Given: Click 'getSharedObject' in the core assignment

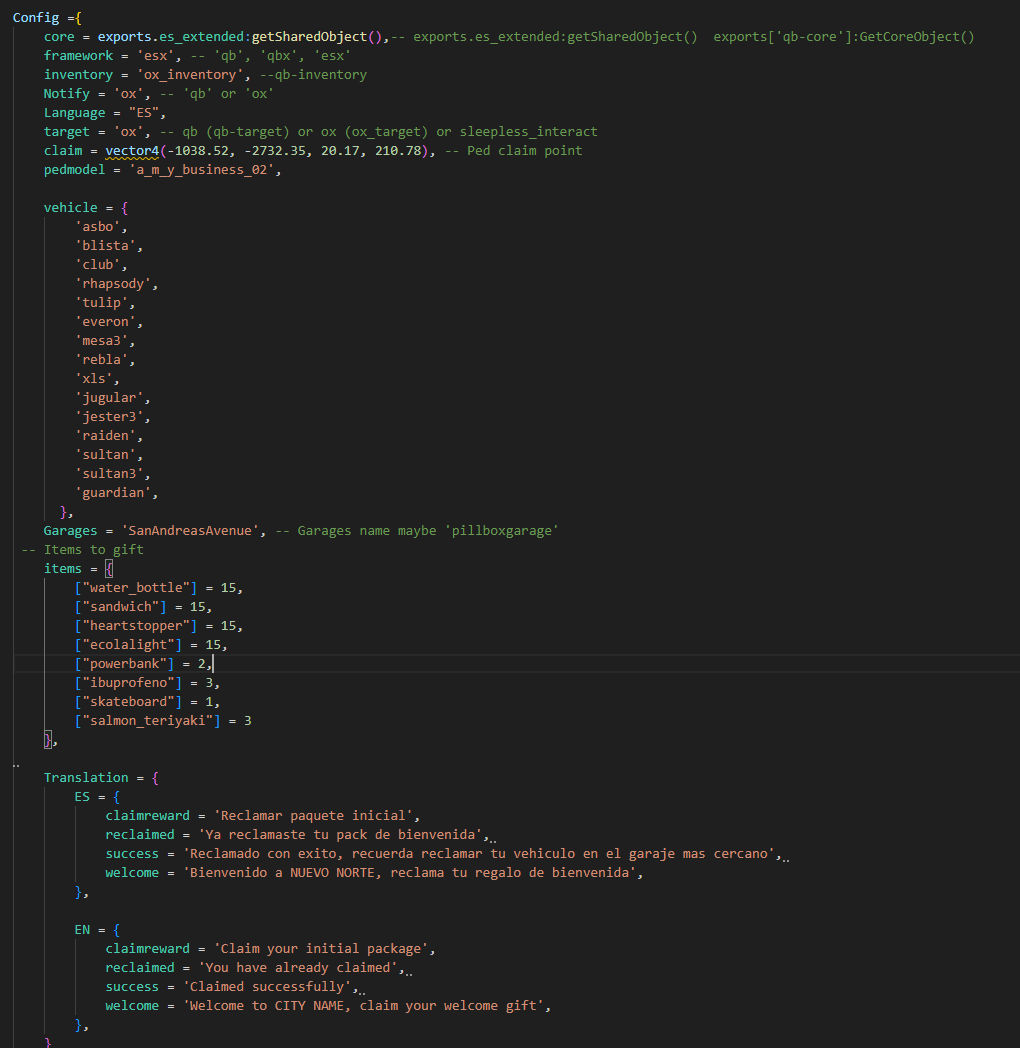Looking at the screenshot, I should 309,37.
